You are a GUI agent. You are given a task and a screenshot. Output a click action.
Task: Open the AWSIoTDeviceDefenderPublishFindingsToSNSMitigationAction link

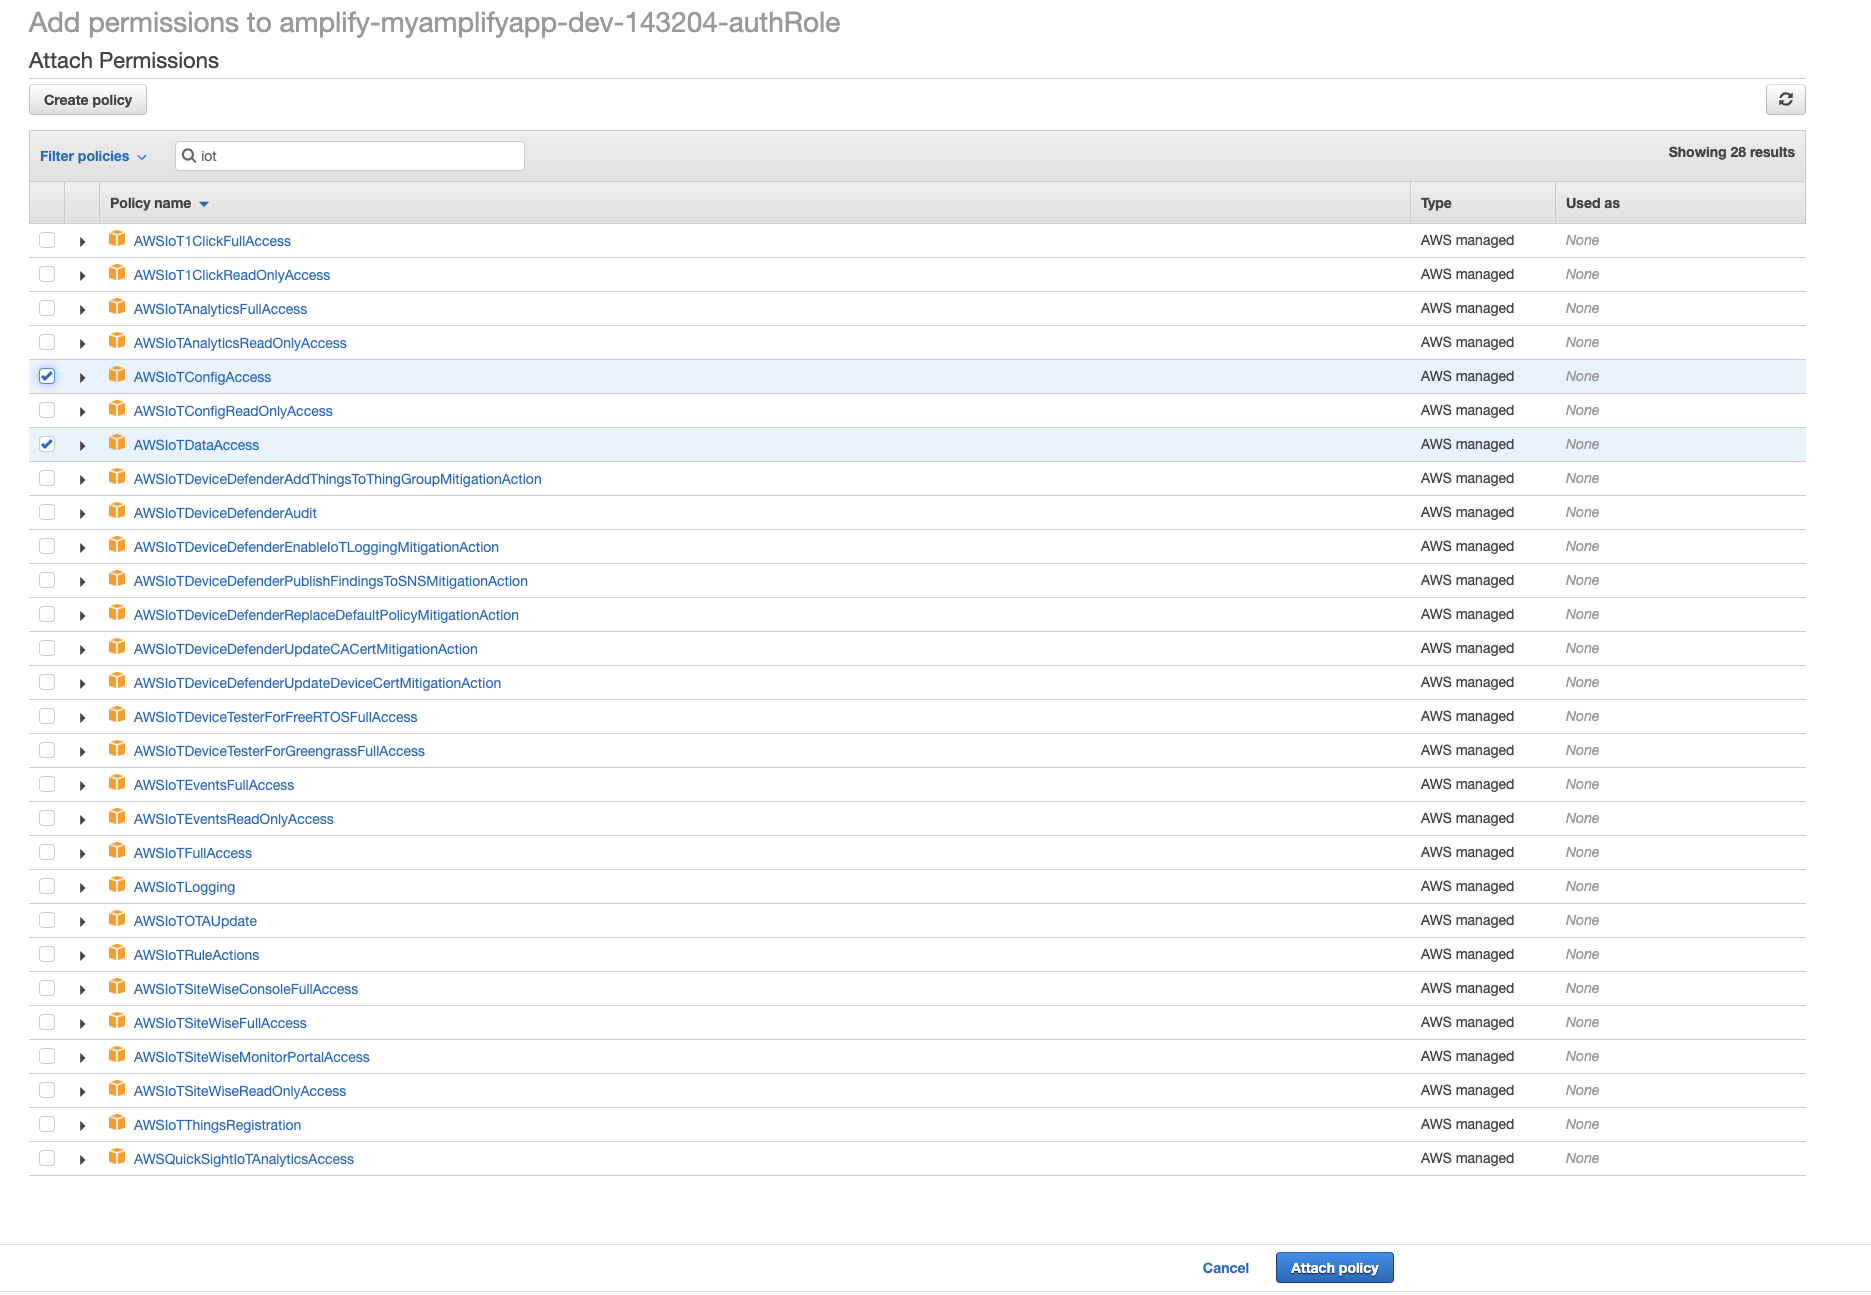coord(330,581)
